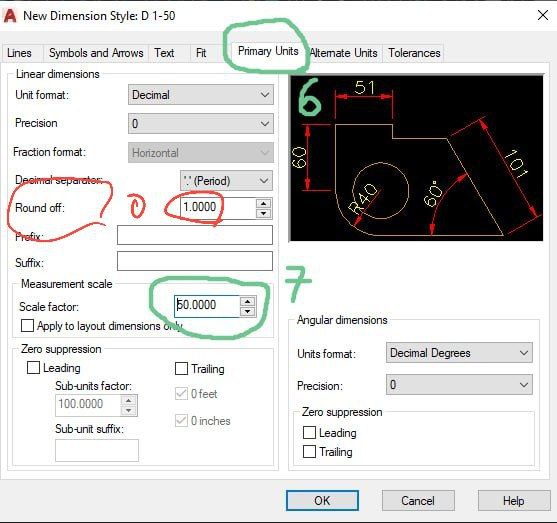Expand the linear Precision dropdown
This screenshot has width=557, height=523.
point(201,124)
